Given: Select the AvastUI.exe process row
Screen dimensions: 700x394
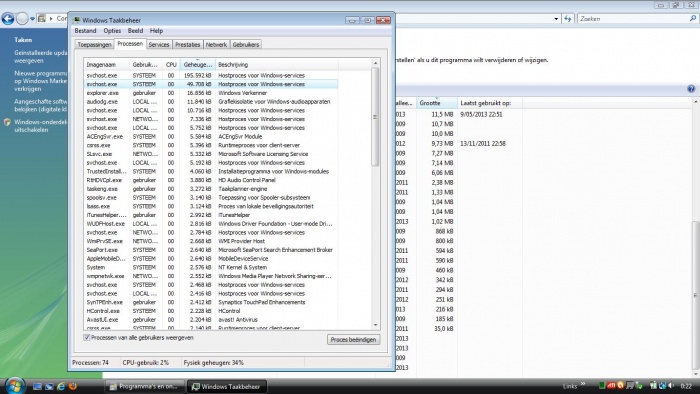Looking at the screenshot, I should click(x=211, y=319).
